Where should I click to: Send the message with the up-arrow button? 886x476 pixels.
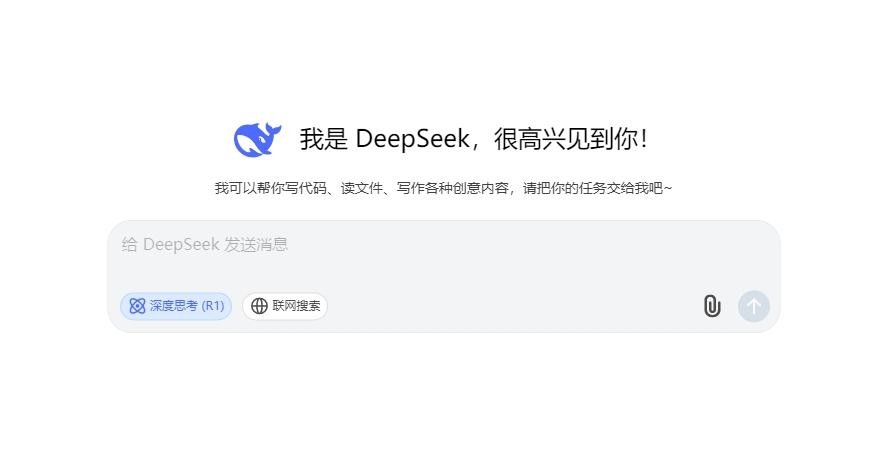(753, 306)
